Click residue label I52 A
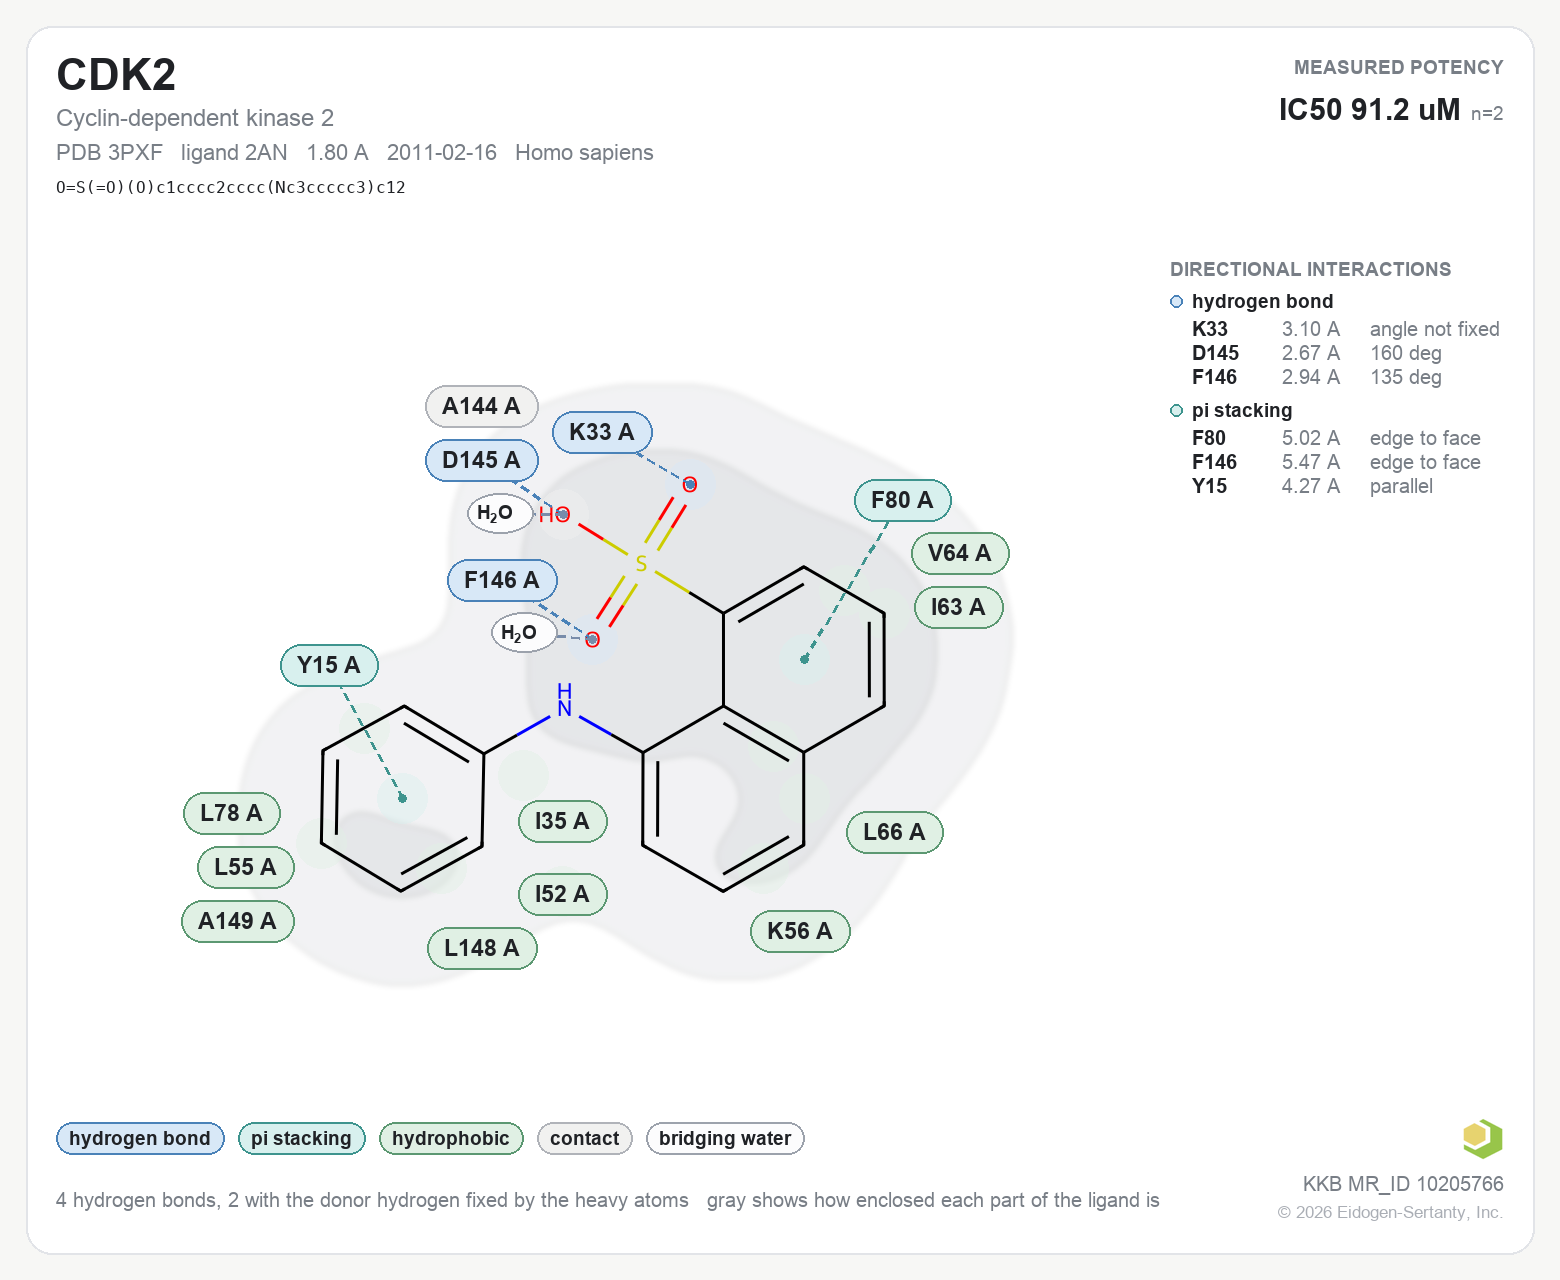The image size is (1560, 1280). tap(562, 894)
